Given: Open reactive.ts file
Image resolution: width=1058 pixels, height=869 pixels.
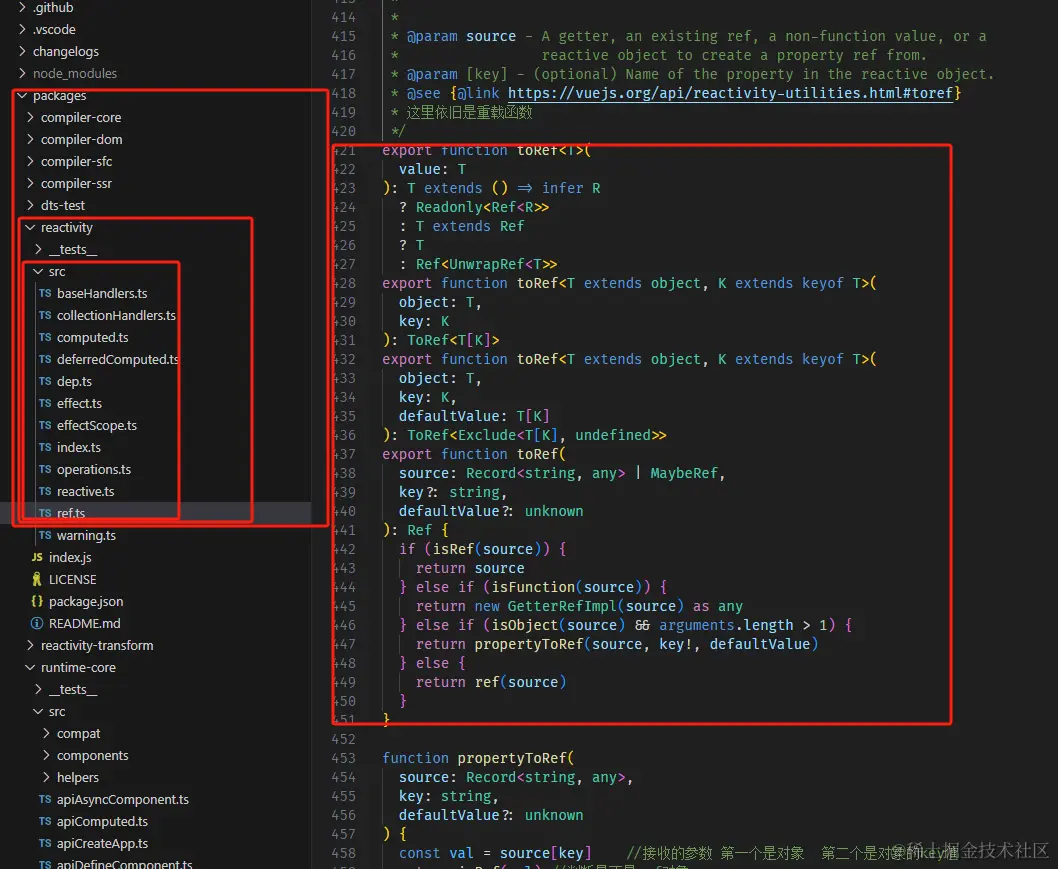Looking at the screenshot, I should [x=85, y=491].
